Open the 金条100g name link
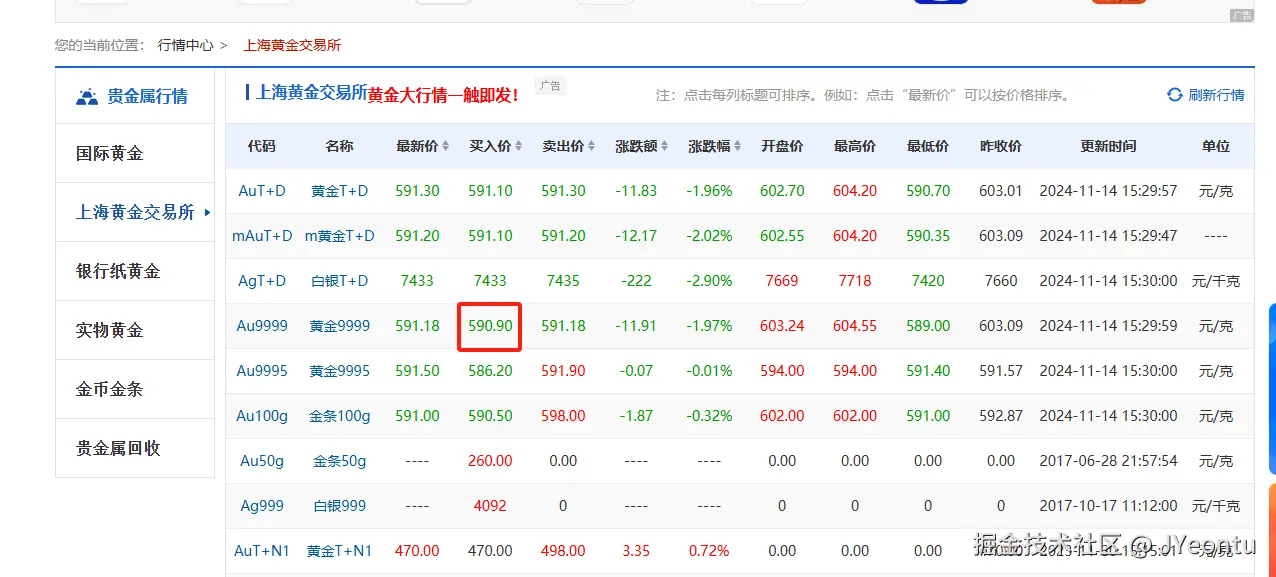 [340, 416]
